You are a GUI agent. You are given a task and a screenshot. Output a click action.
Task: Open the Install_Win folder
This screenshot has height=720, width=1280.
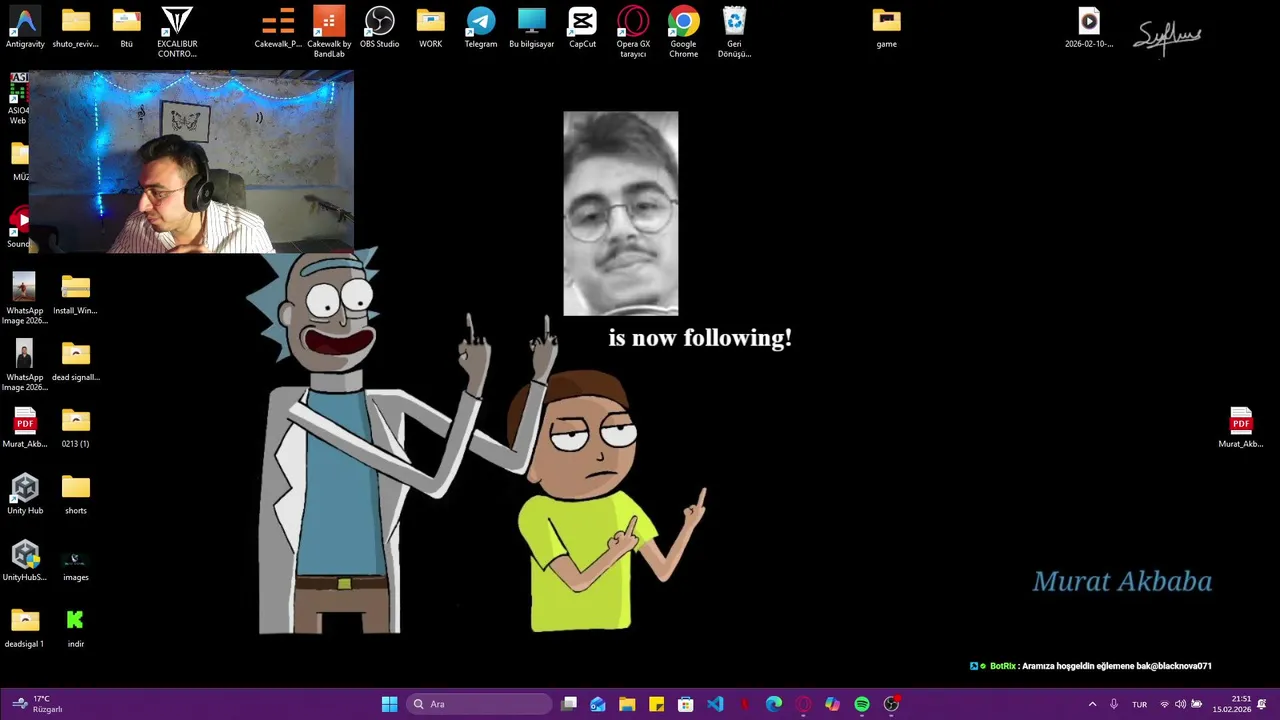click(x=75, y=295)
